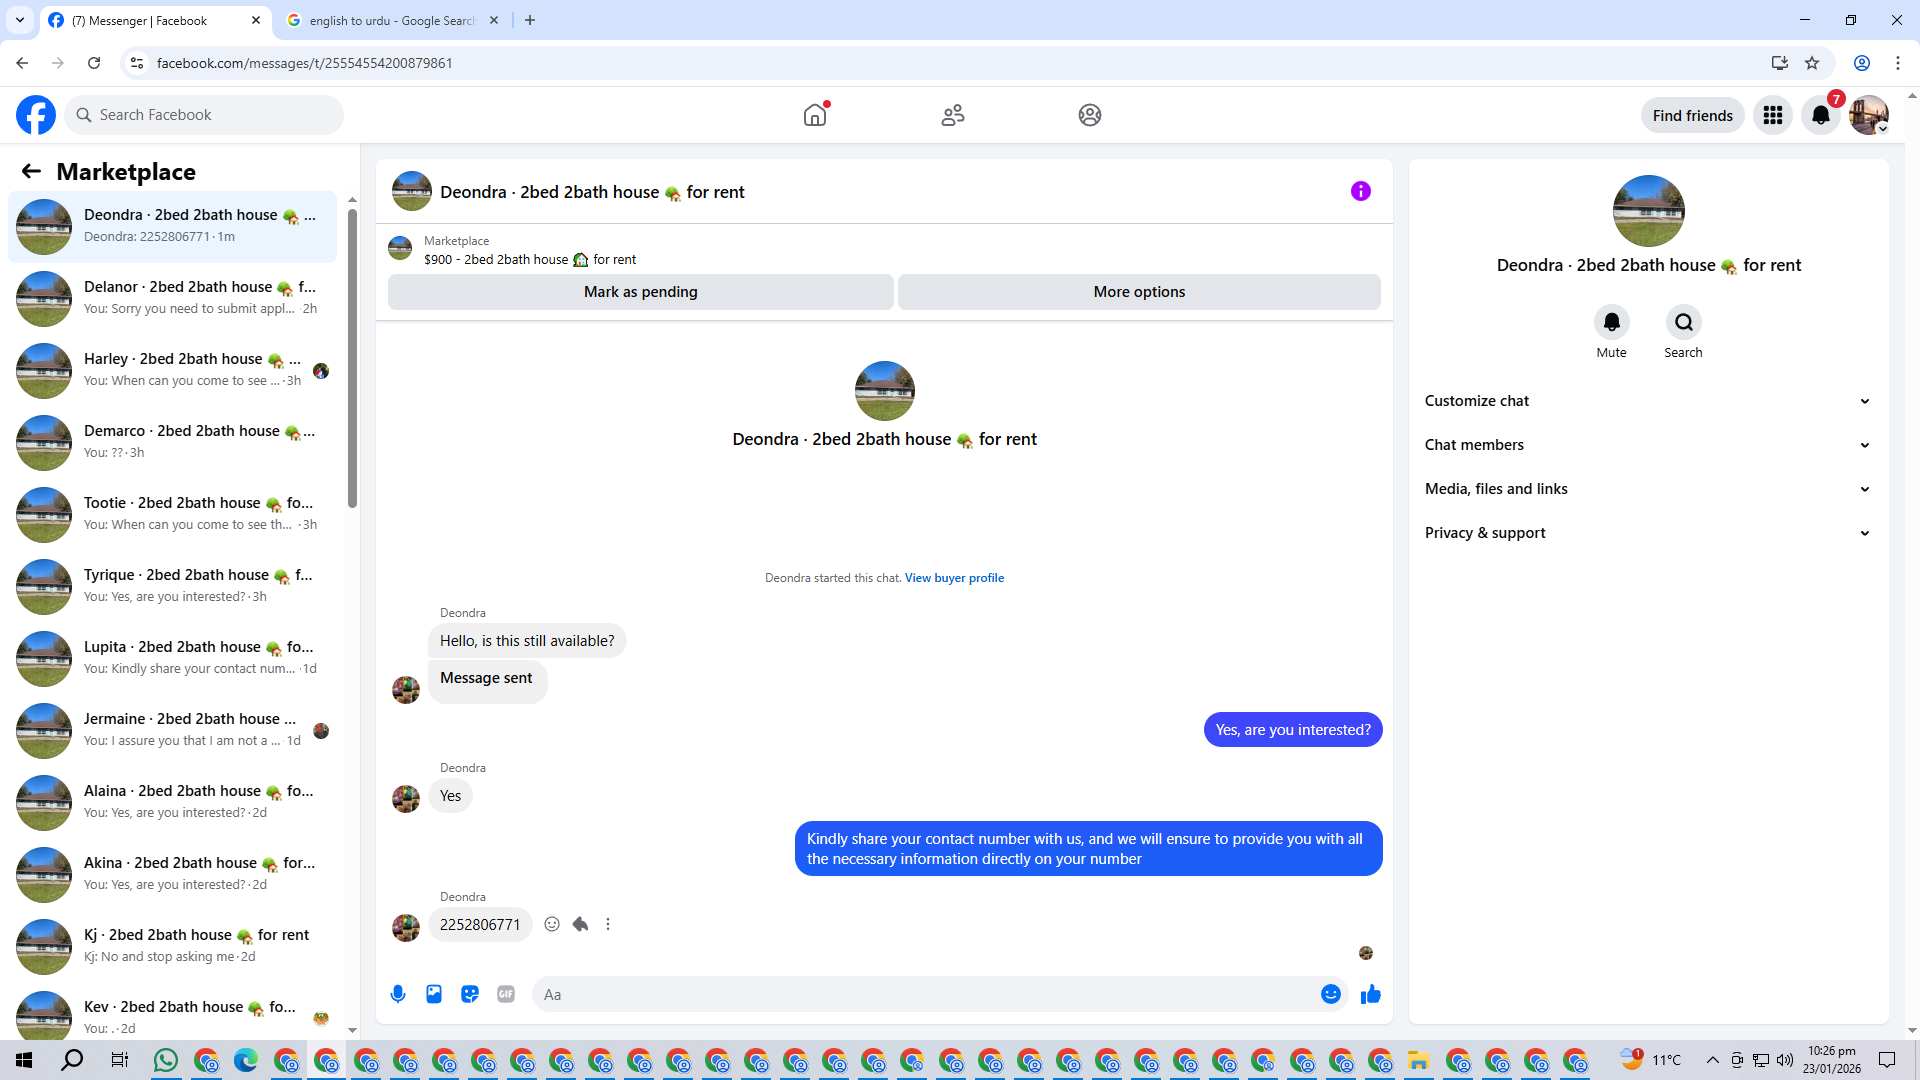Screen dimensions: 1920x1080
Task: Reply to the 2252806771 message
Action: click(580, 924)
